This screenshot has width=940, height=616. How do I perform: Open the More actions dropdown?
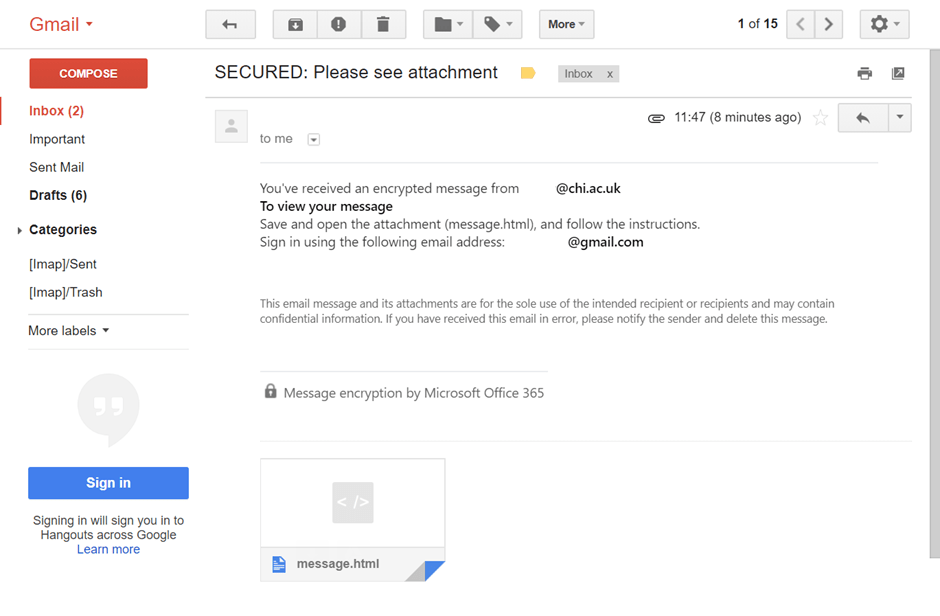tap(566, 23)
